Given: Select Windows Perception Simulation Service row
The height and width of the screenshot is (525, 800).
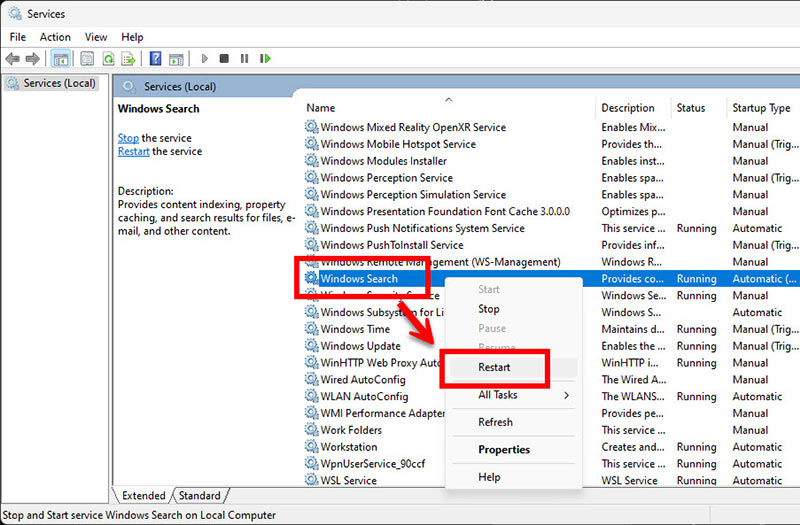Looking at the screenshot, I should tap(551, 194).
